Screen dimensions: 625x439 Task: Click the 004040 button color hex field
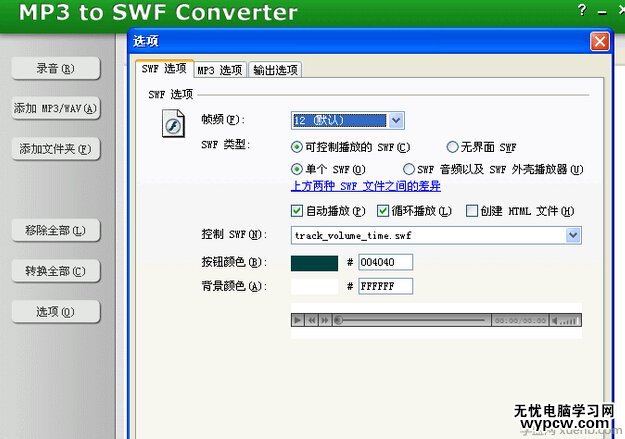tap(385, 262)
